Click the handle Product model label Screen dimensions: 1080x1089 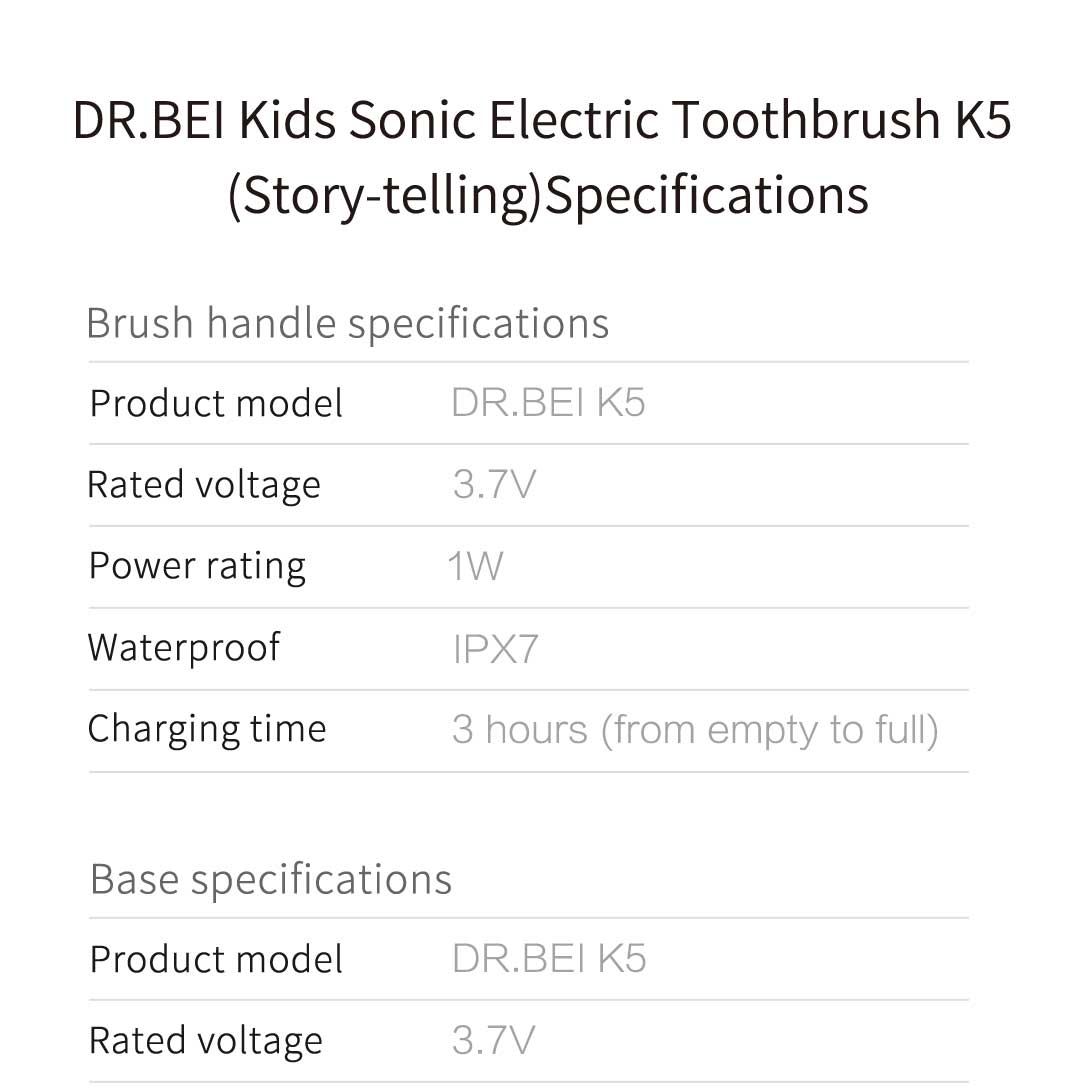tap(216, 404)
